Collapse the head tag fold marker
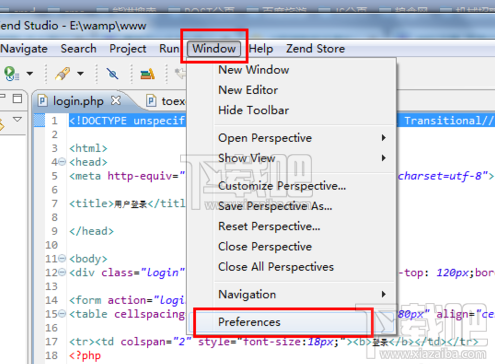This screenshot has width=495, height=364. point(62,162)
